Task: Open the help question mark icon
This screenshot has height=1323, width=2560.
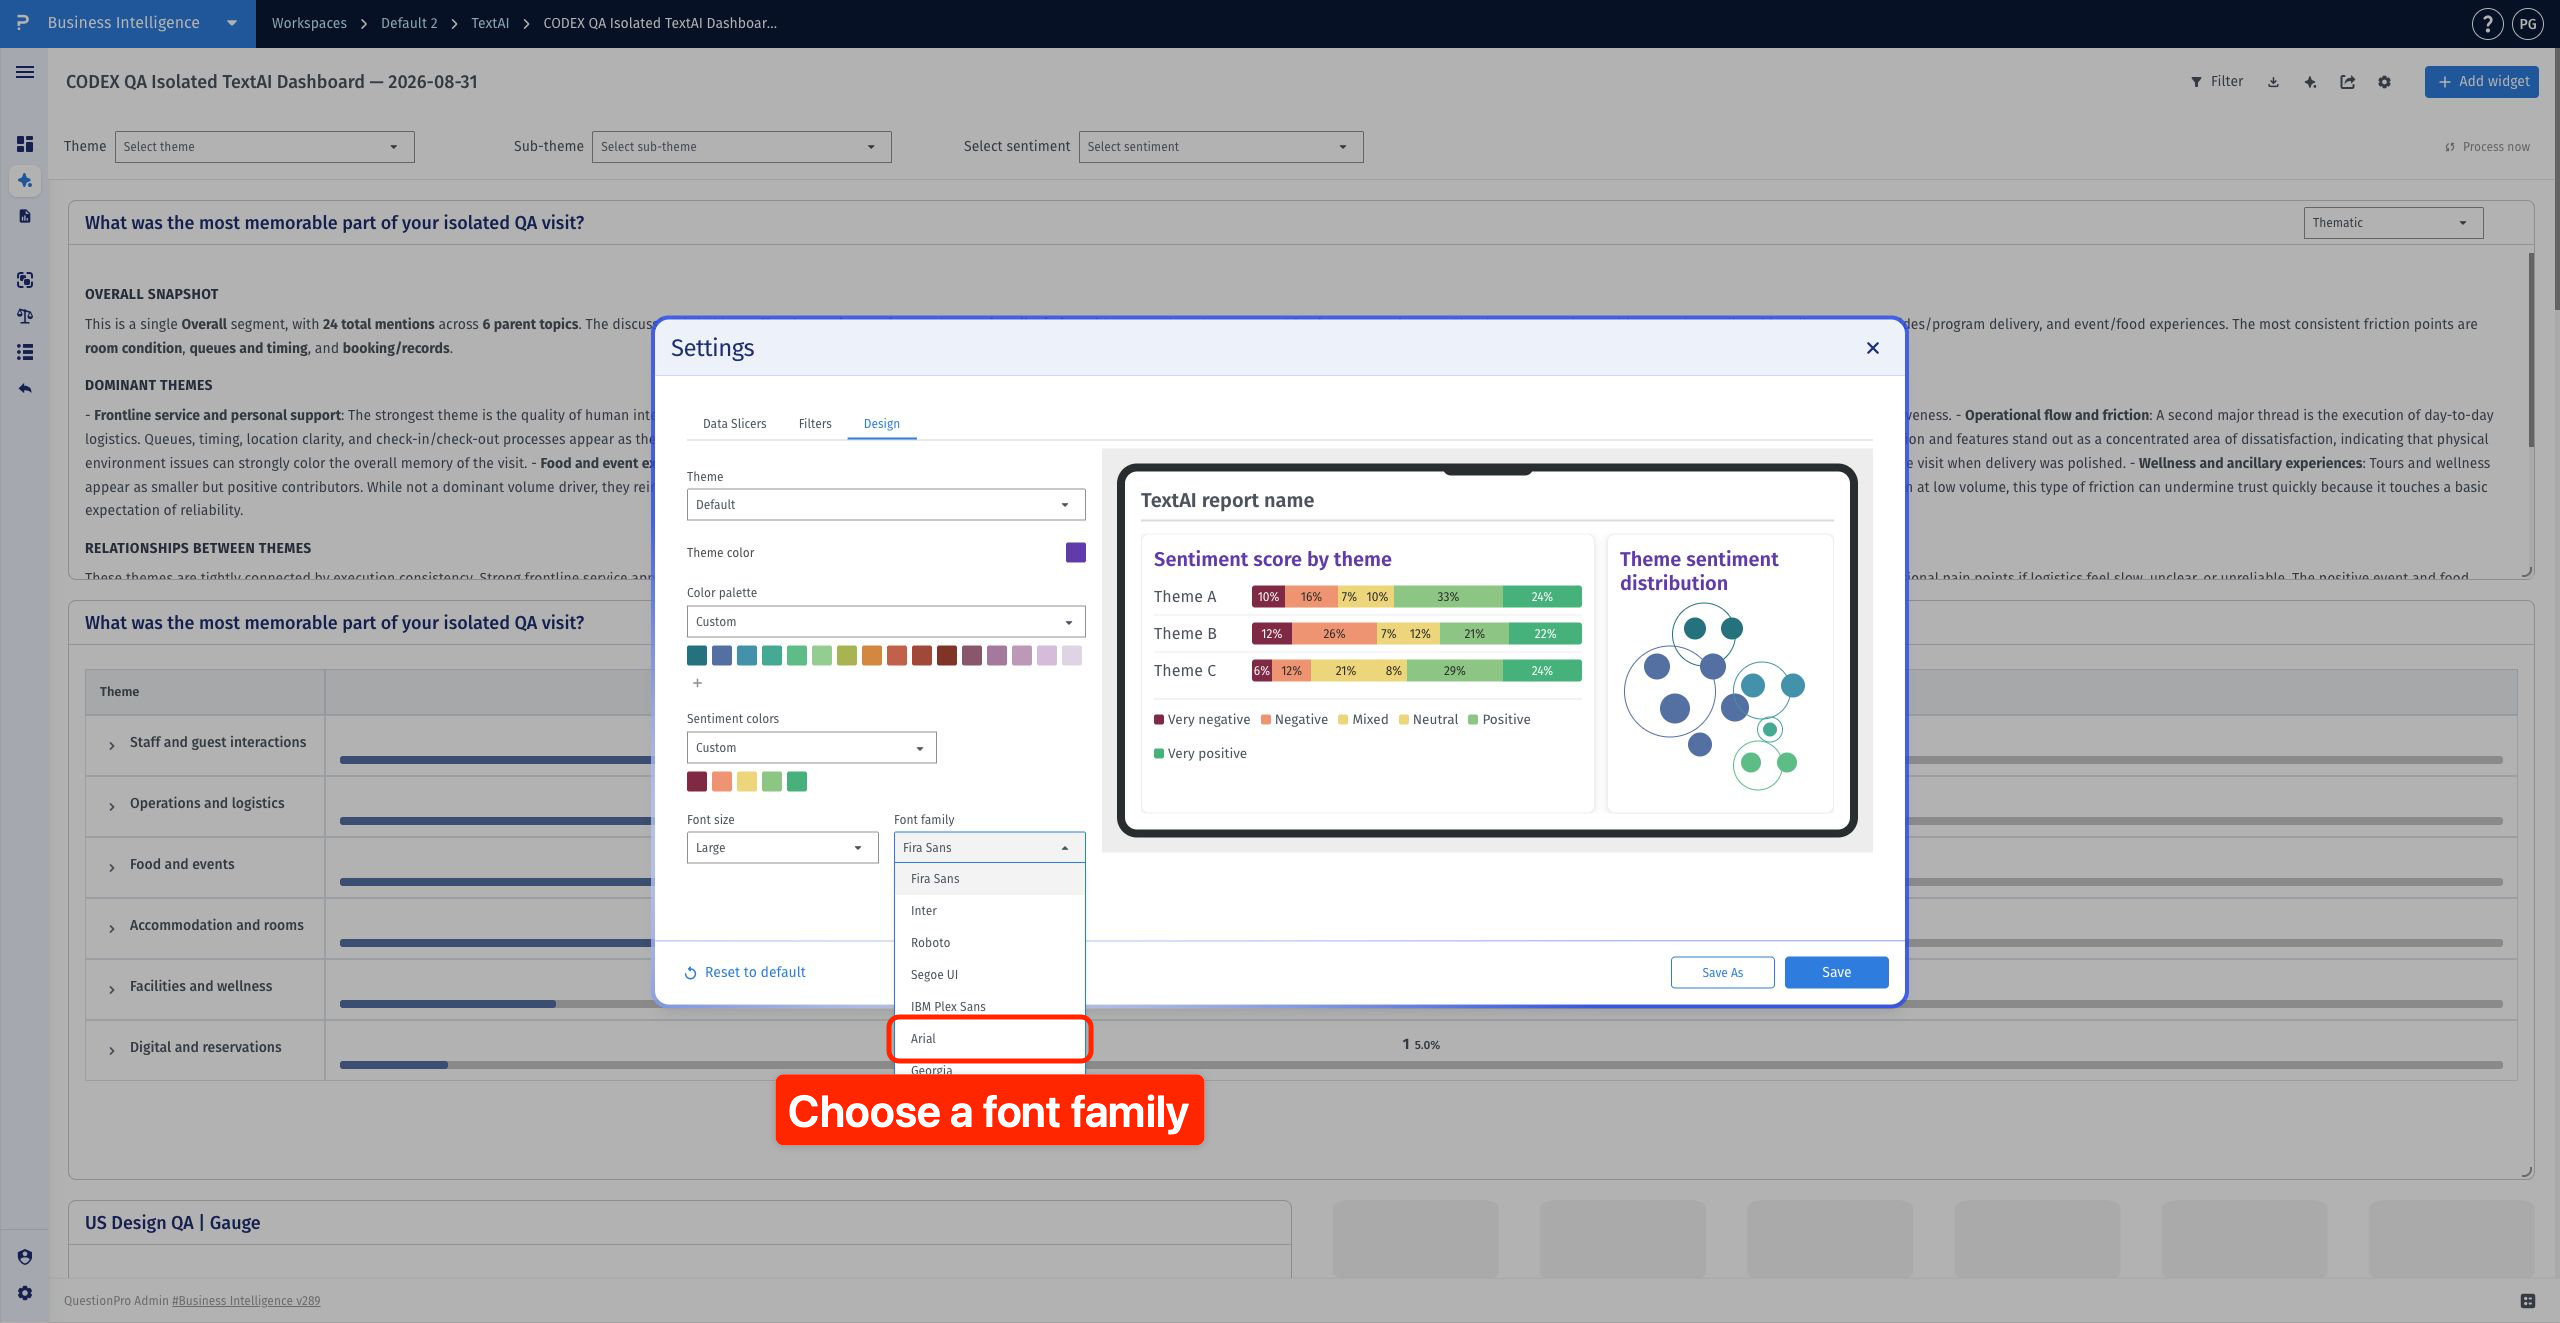Action: (2487, 23)
